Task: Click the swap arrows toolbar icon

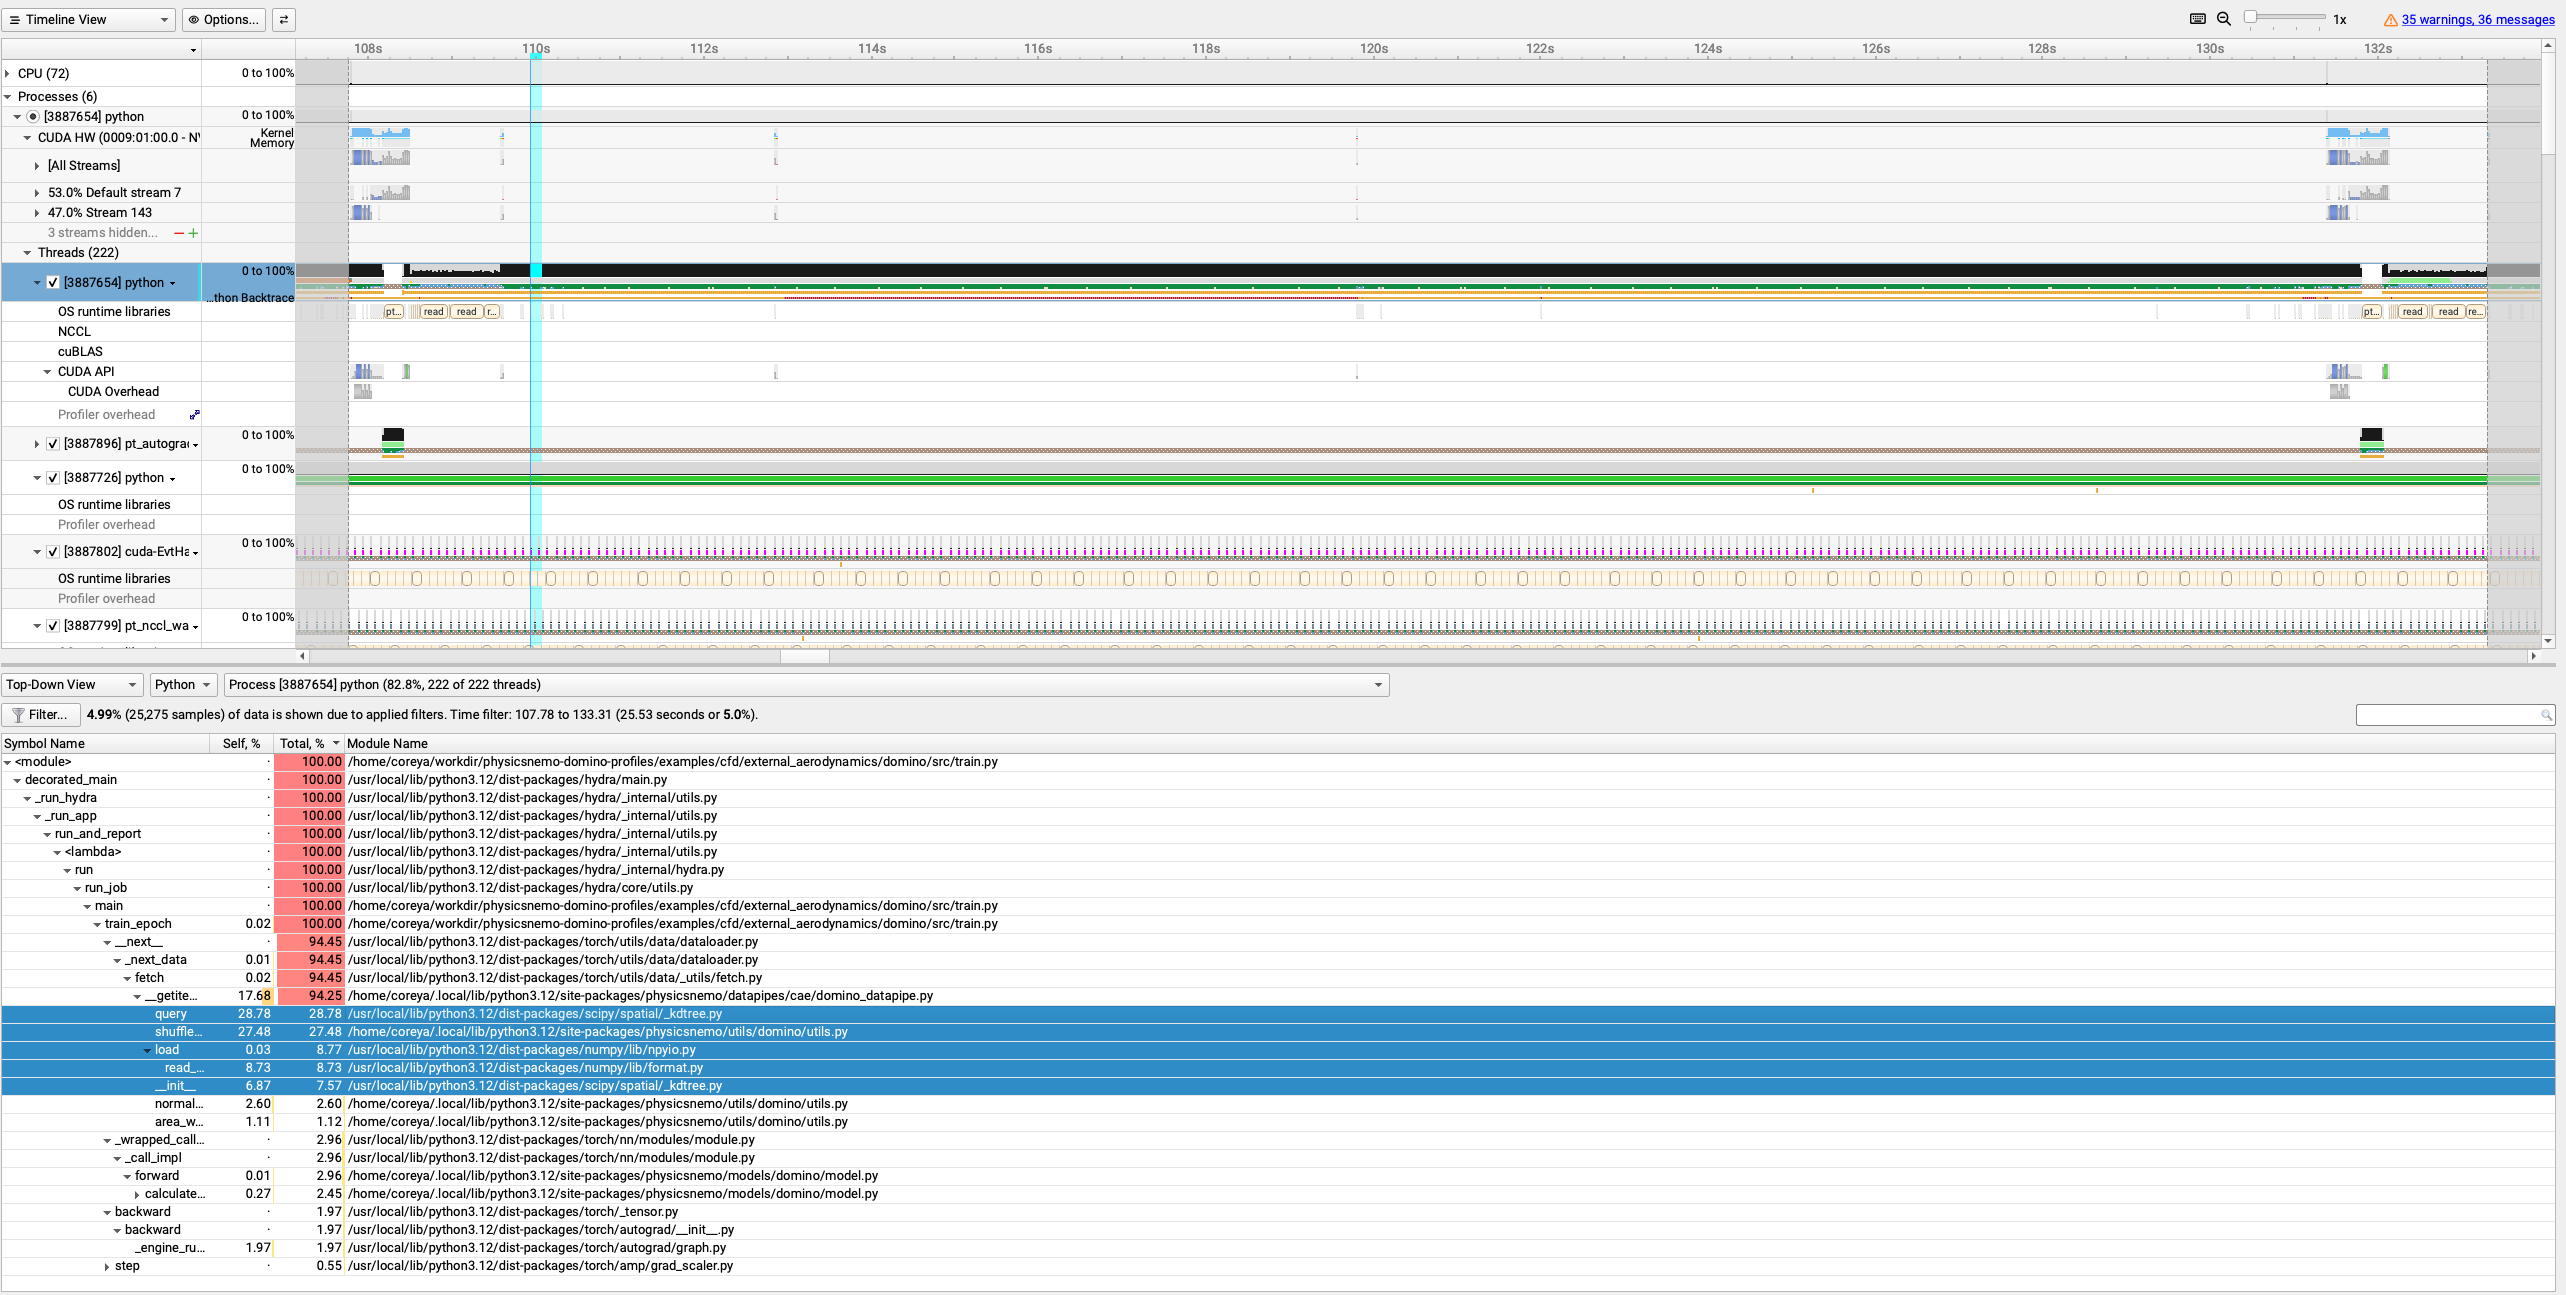Action: (x=284, y=20)
